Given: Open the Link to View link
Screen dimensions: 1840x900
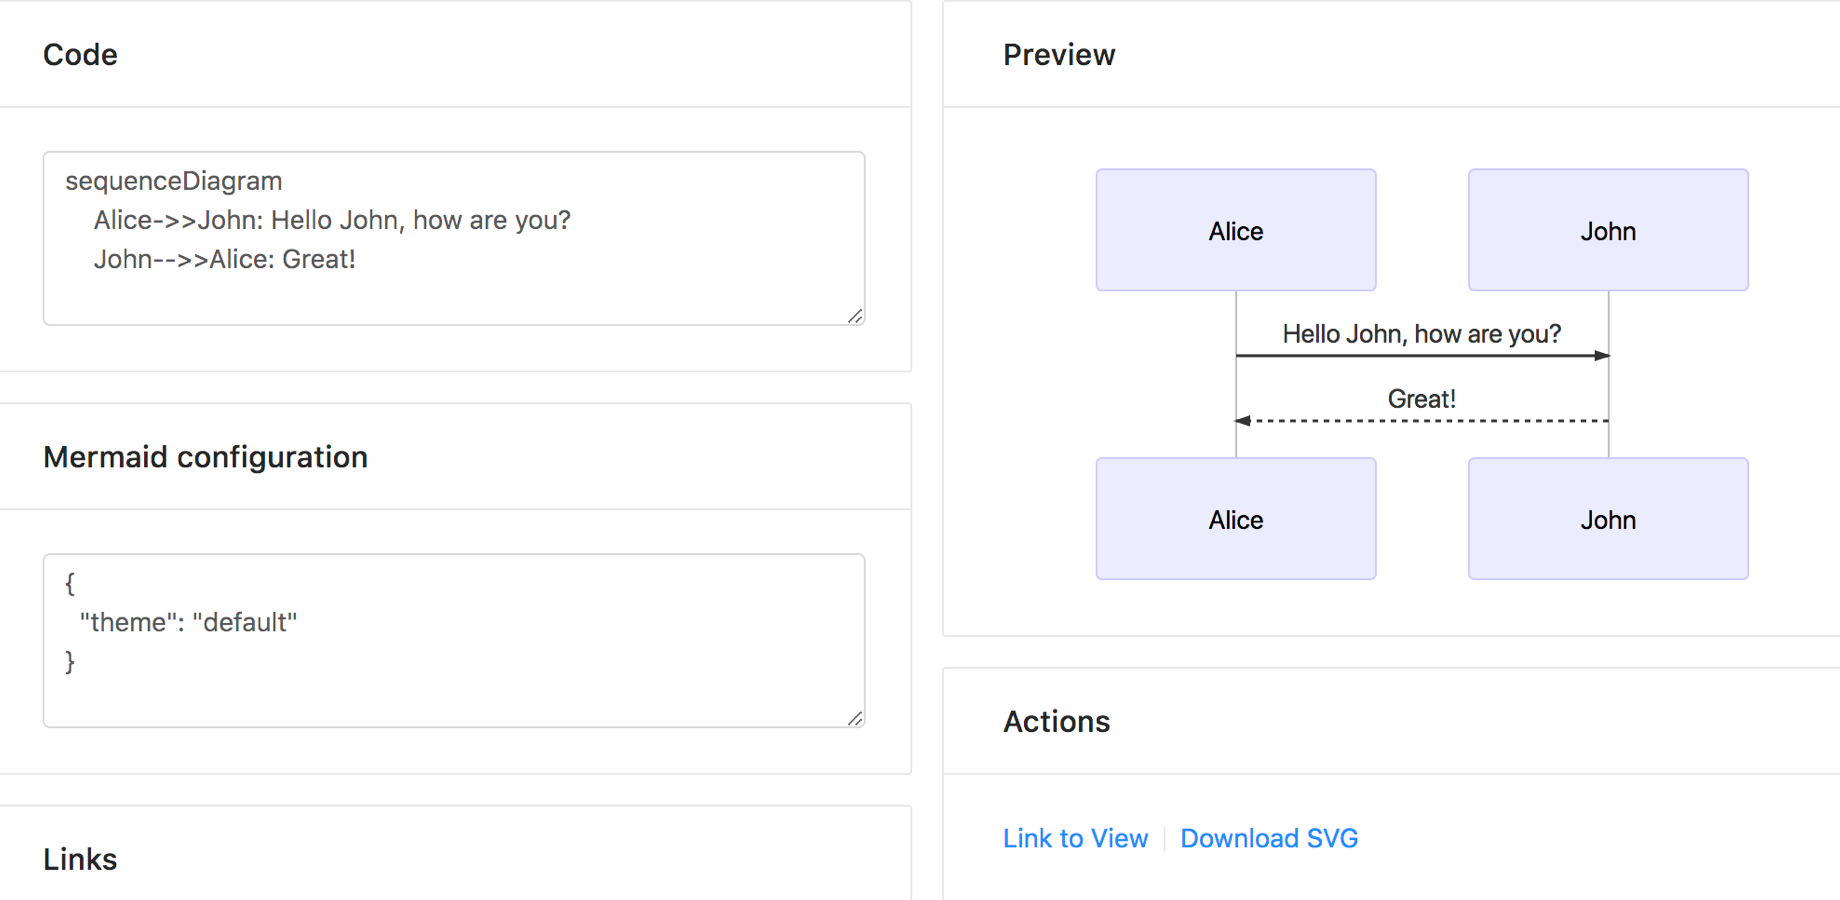Looking at the screenshot, I should [1075, 838].
